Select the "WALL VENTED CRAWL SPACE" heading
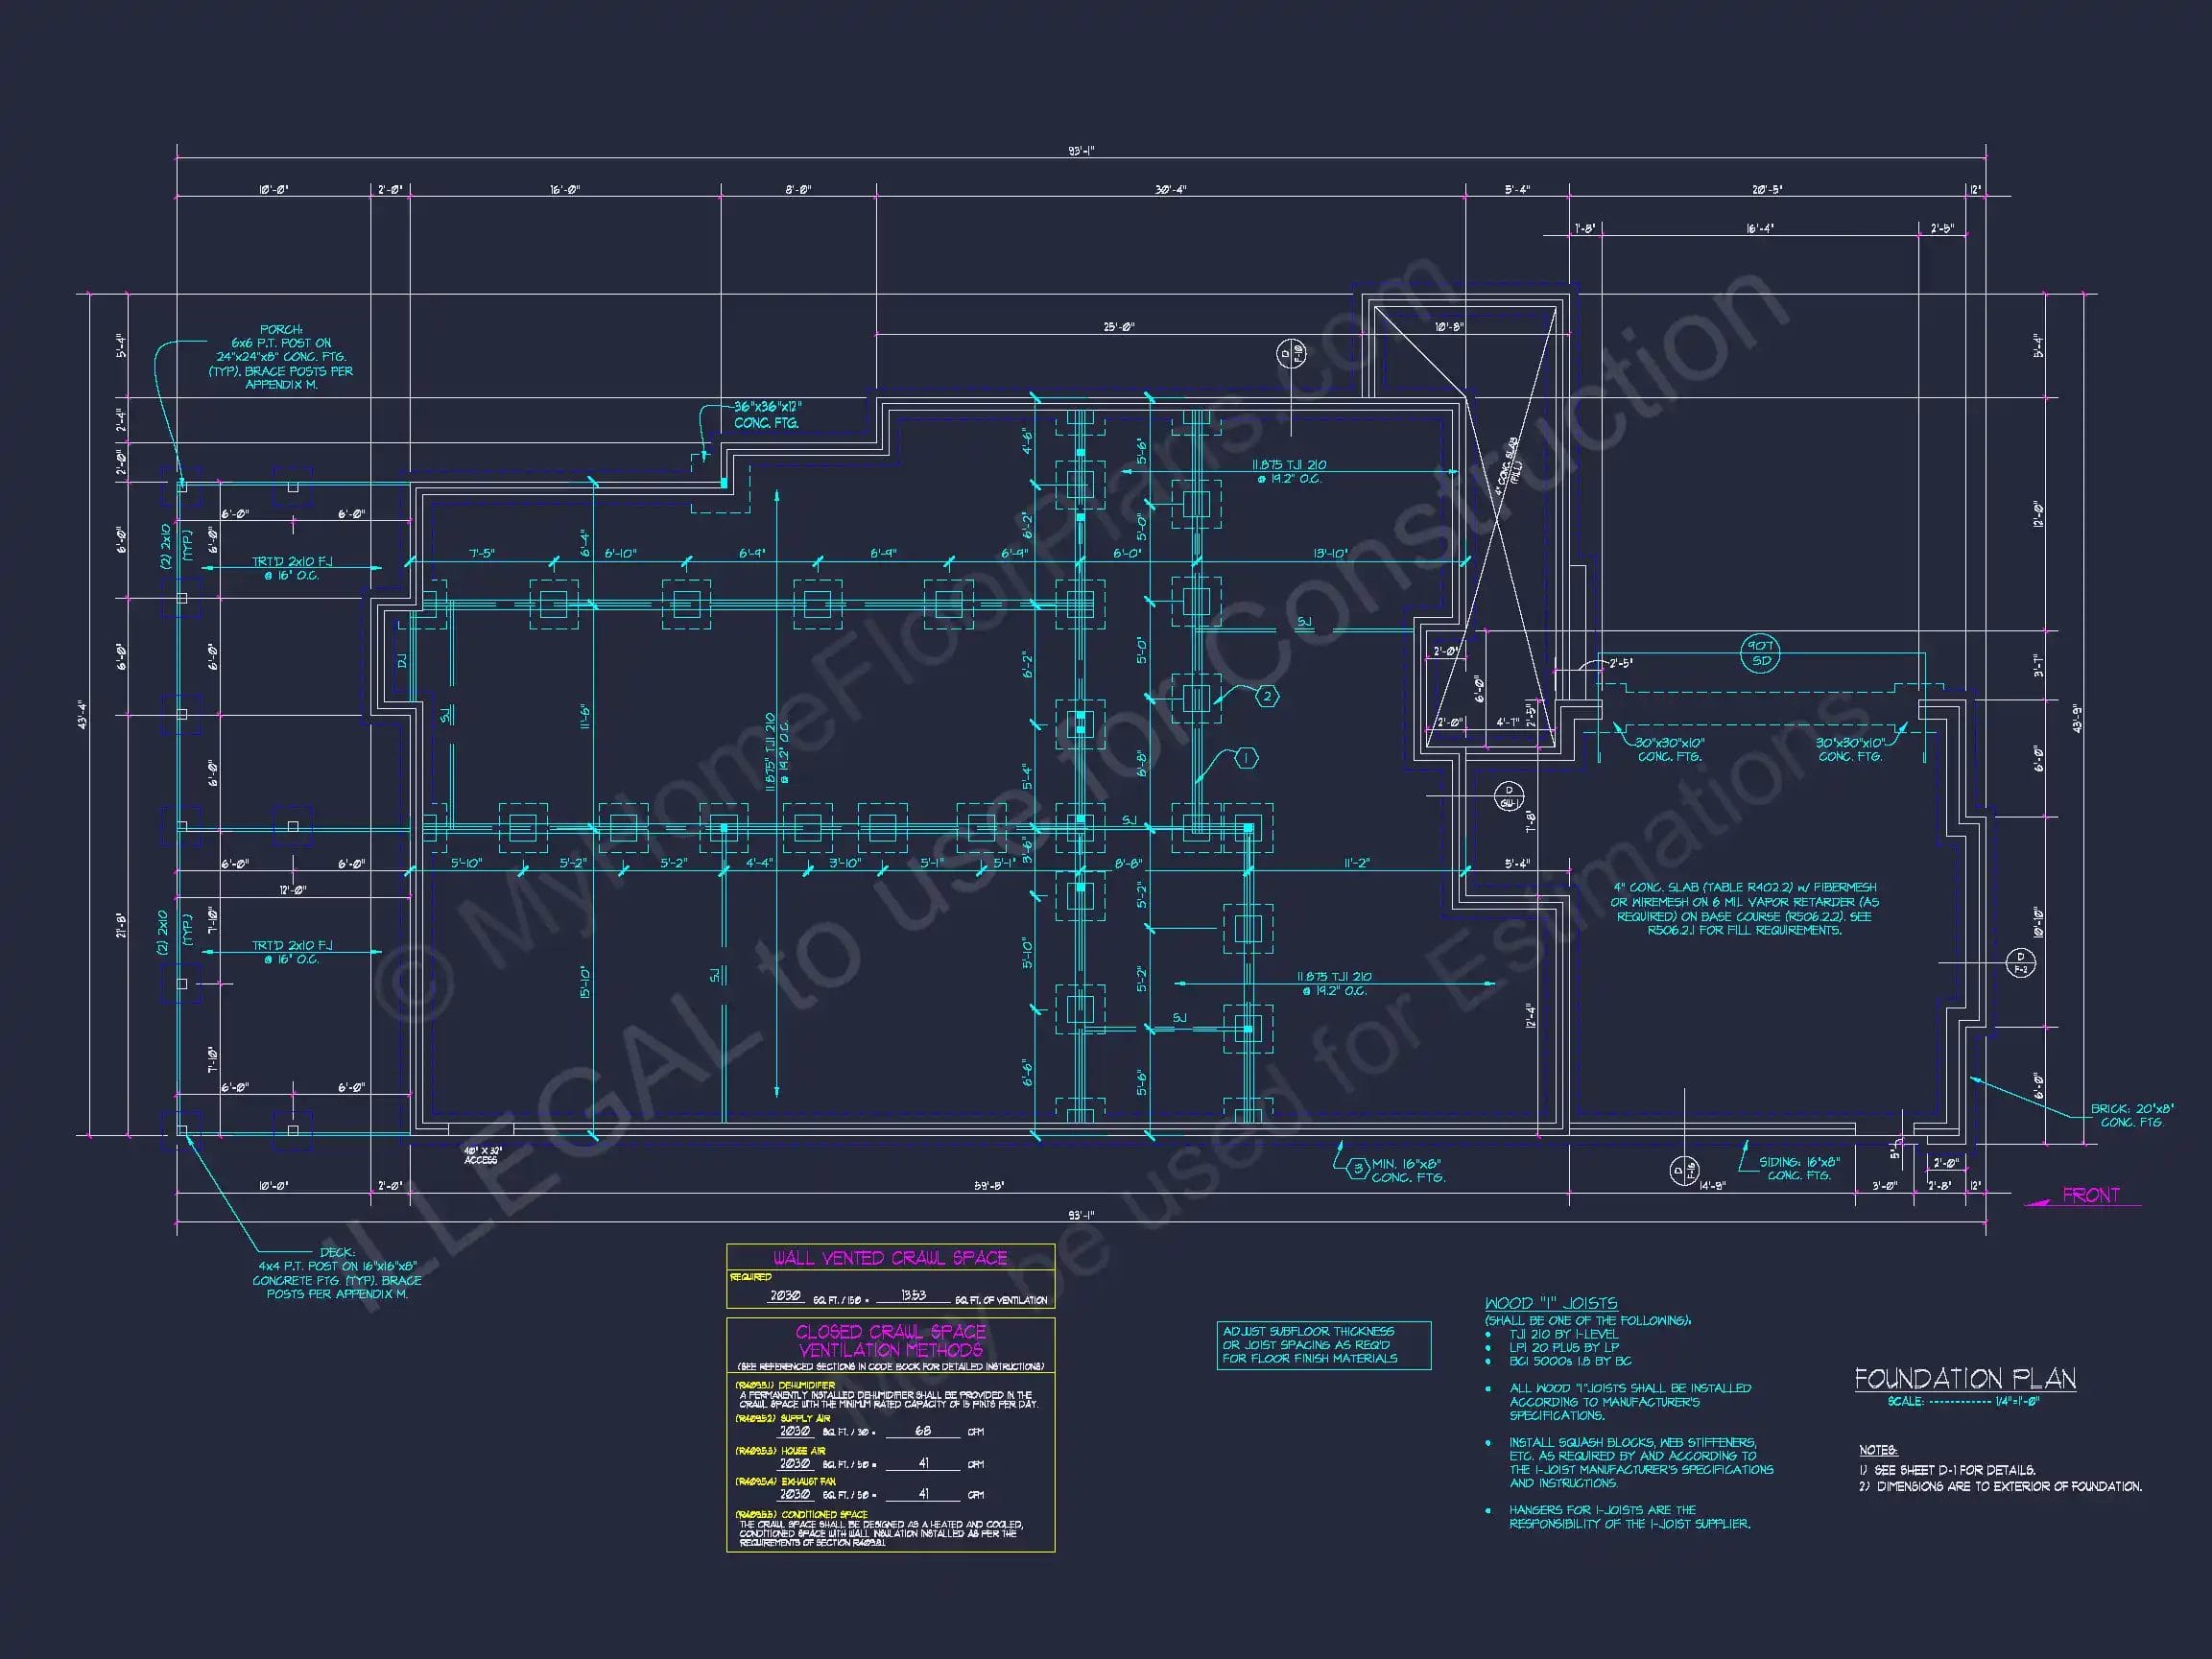The height and width of the screenshot is (1659, 2212). (x=890, y=1257)
